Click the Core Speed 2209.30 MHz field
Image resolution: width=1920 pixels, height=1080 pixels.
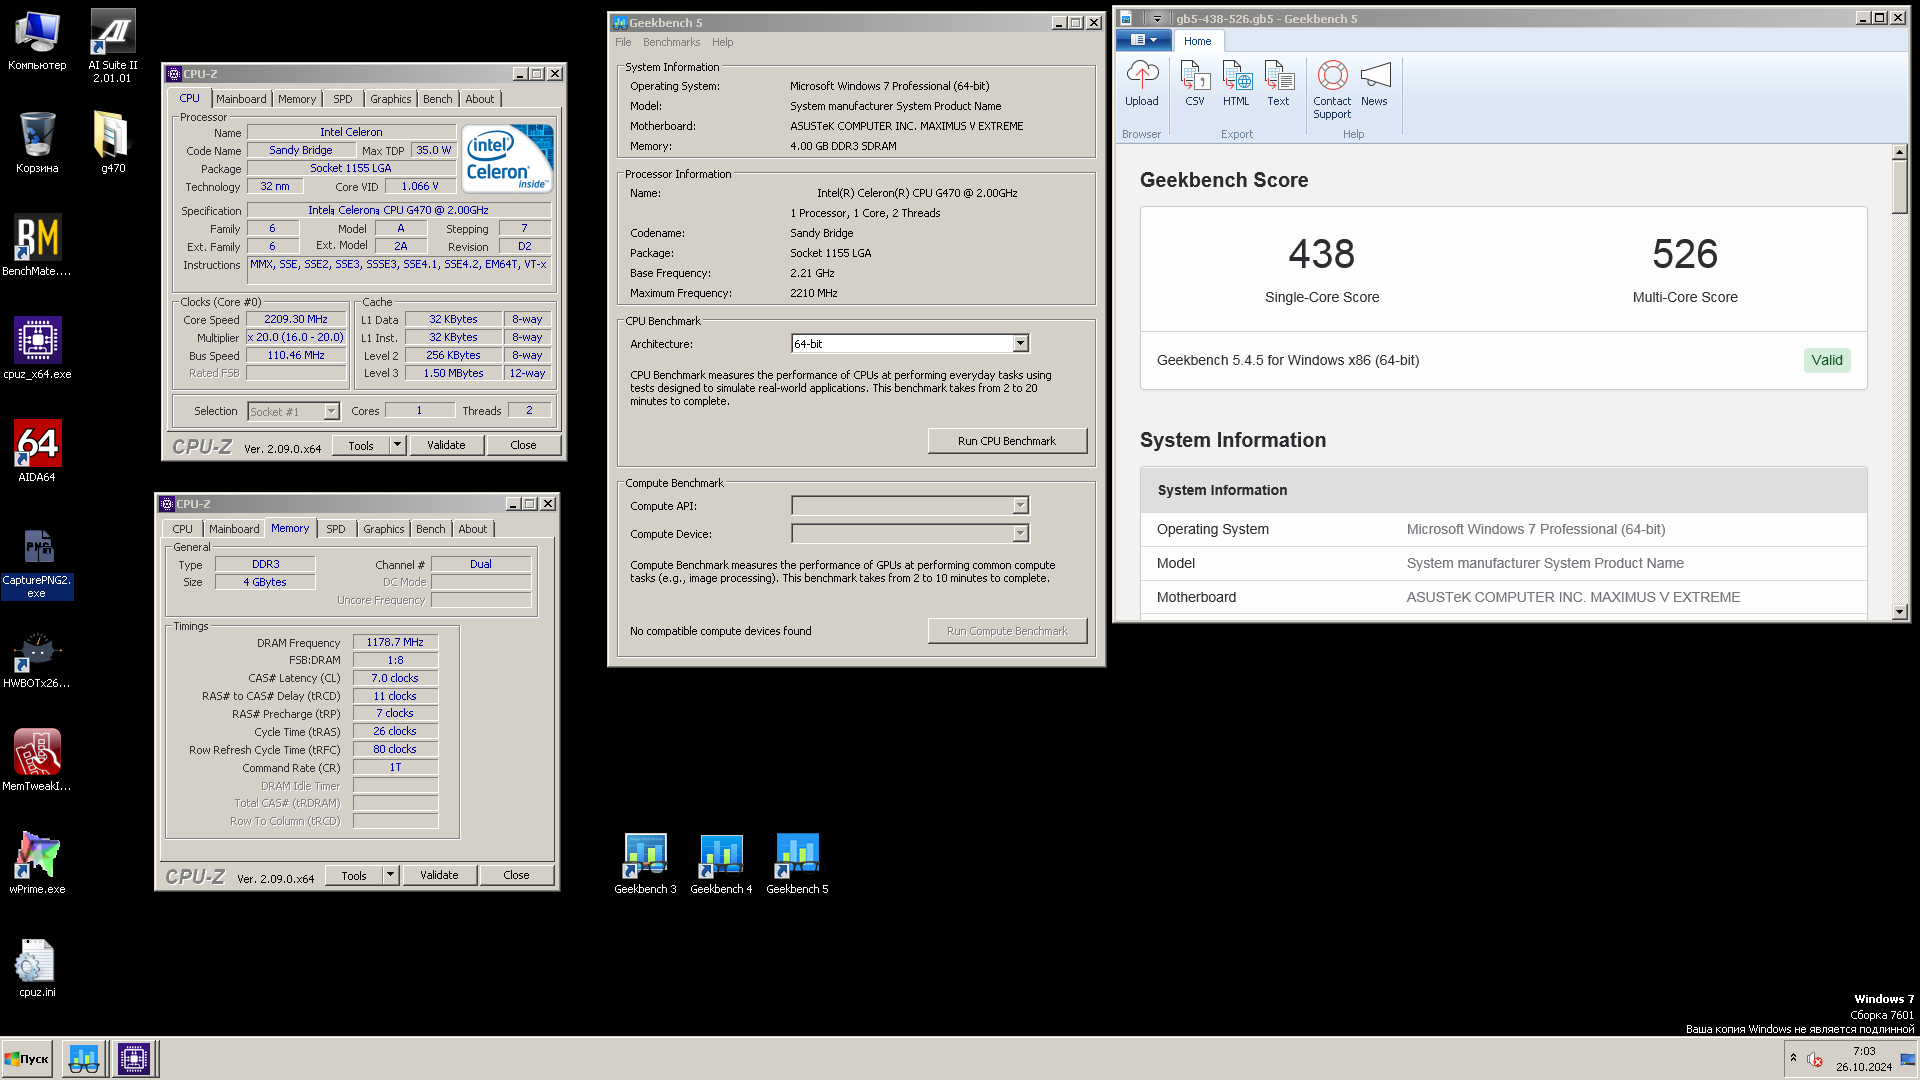296,320
